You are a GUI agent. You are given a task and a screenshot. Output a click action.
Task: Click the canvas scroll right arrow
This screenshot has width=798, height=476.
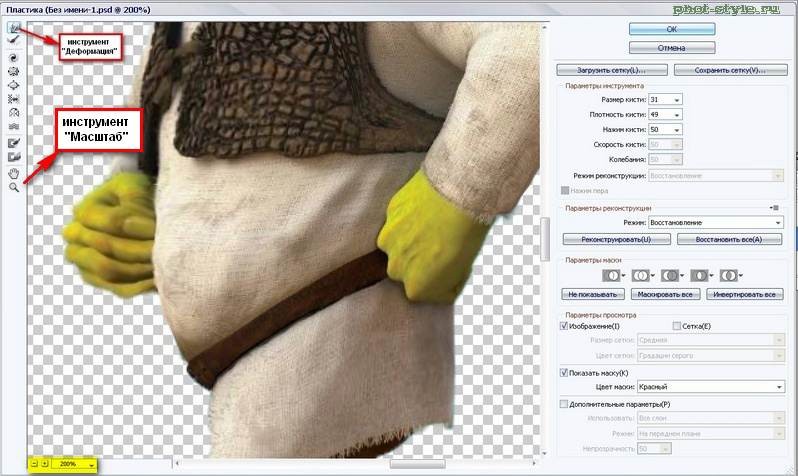(534, 463)
